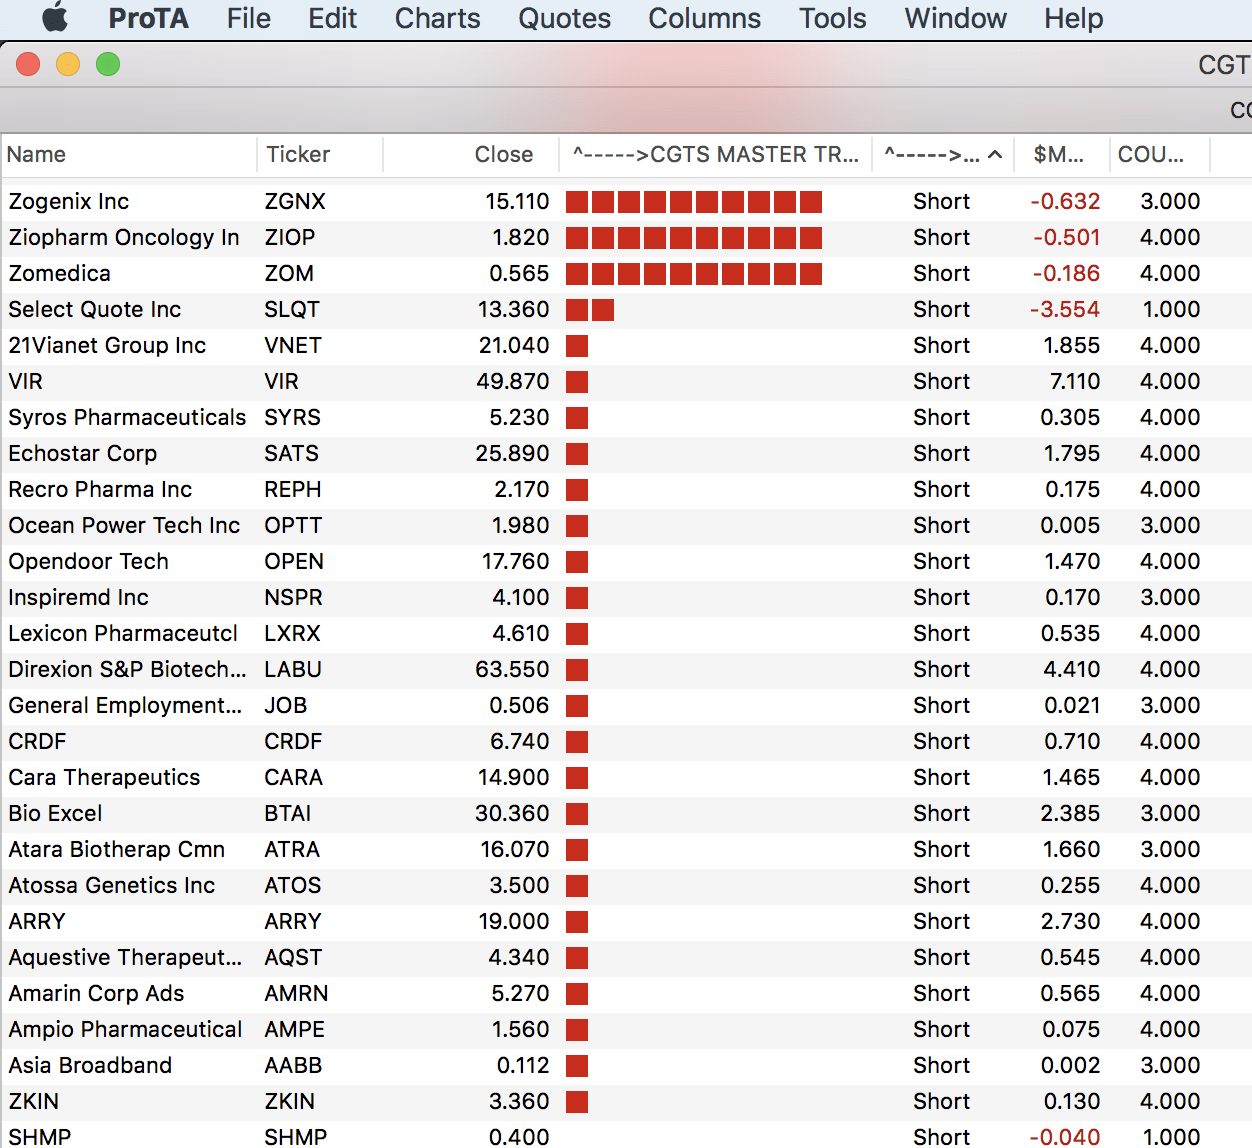The width and height of the screenshot is (1252, 1148).
Task: Select the Opendoor Tech row
Action: tap(626, 561)
